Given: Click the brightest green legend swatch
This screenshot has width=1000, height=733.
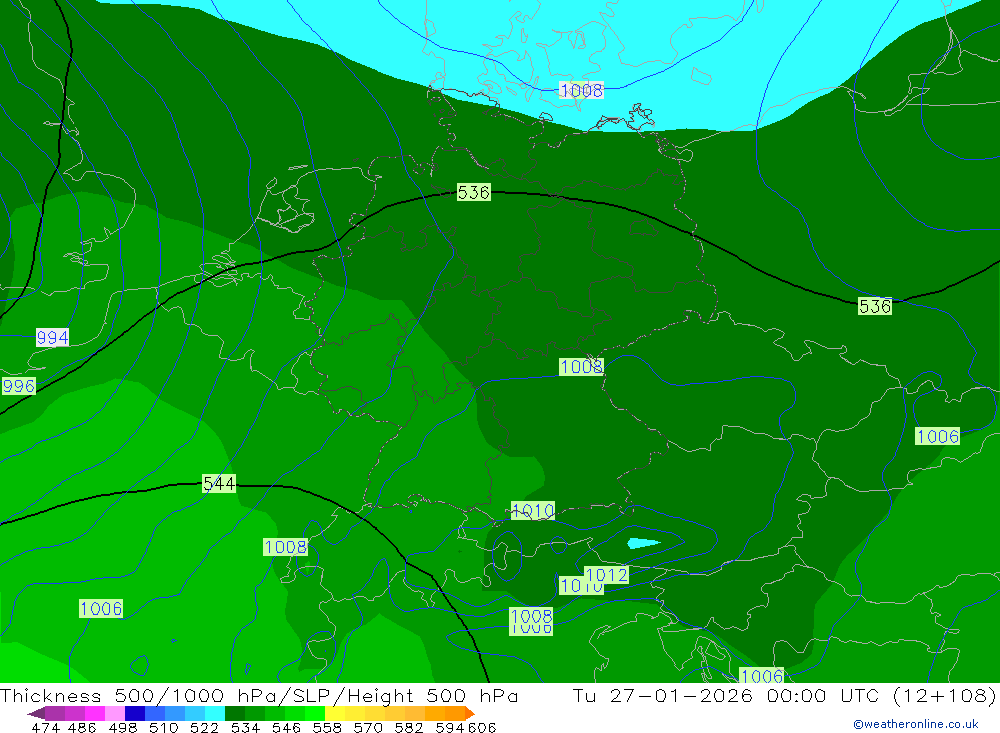Looking at the screenshot, I should (x=315, y=713).
